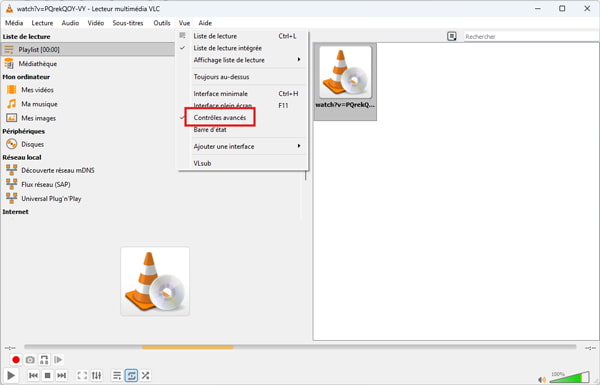The image size is (600, 385).
Task: Start playback with the Play button
Action: (11, 375)
